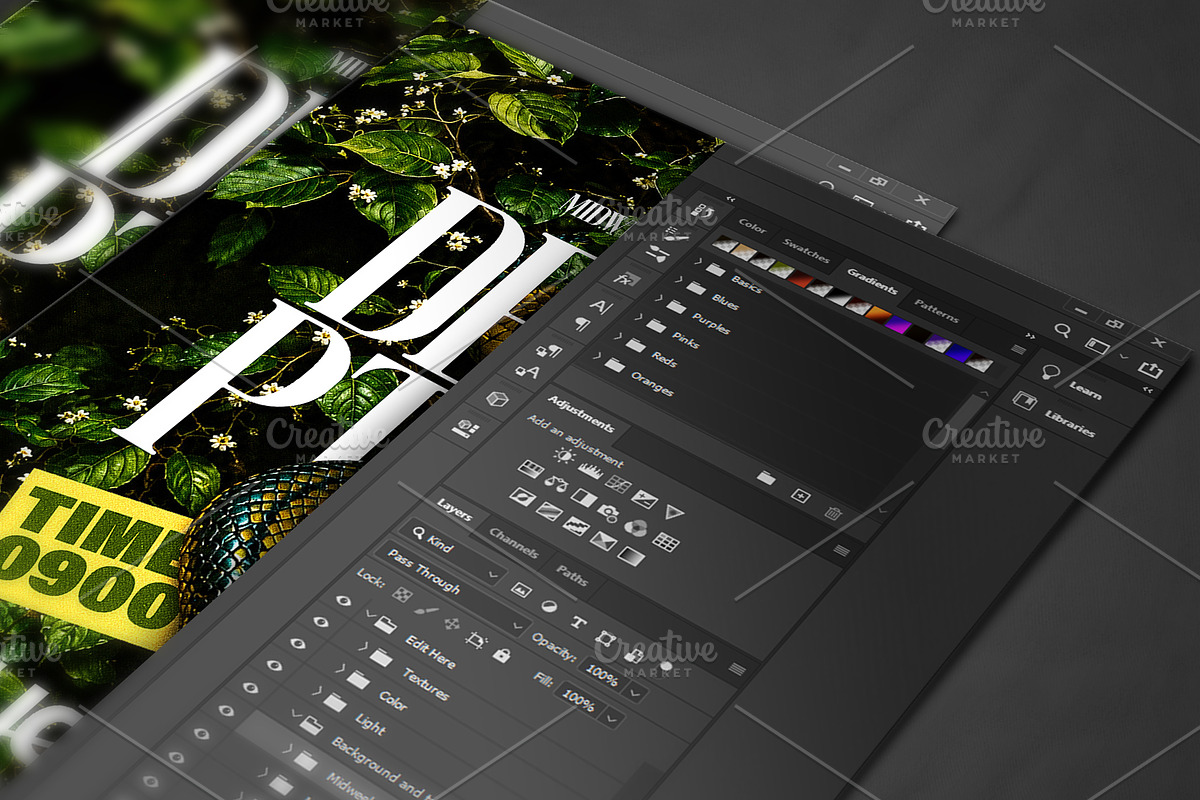The height and width of the screenshot is (800, 1200).
Task: Open the History panel icon
Action: 701,211
